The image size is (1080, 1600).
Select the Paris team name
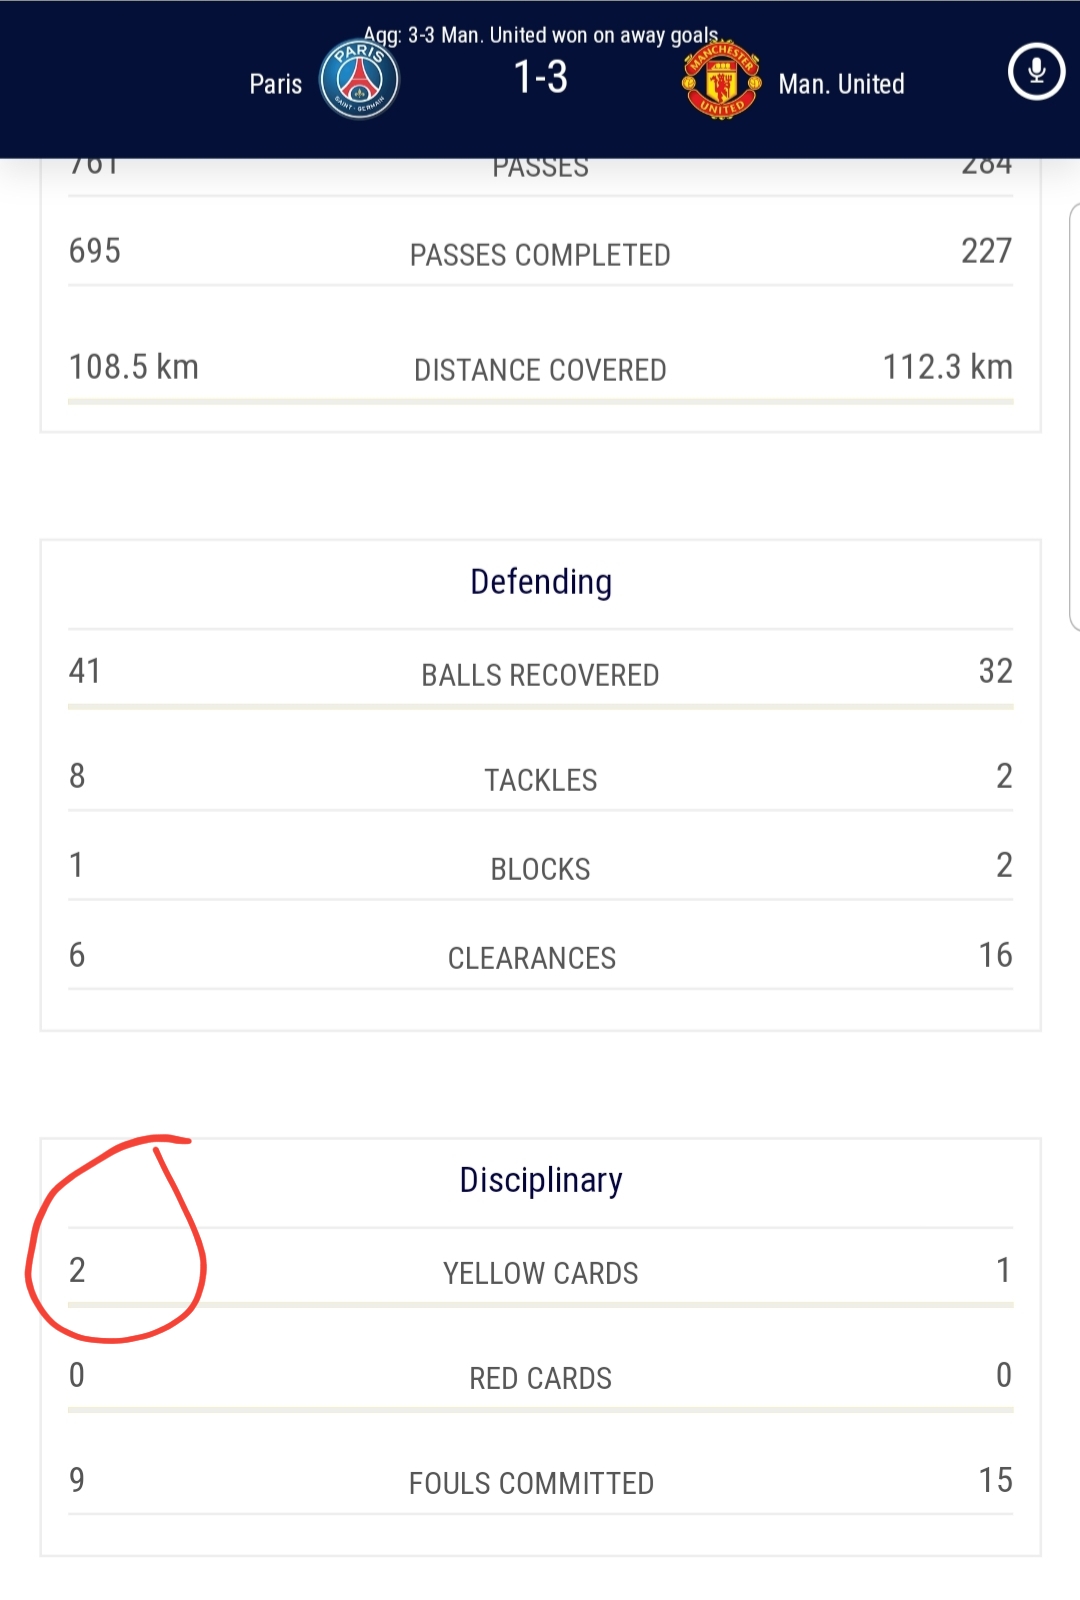click(x=275, y=84)
